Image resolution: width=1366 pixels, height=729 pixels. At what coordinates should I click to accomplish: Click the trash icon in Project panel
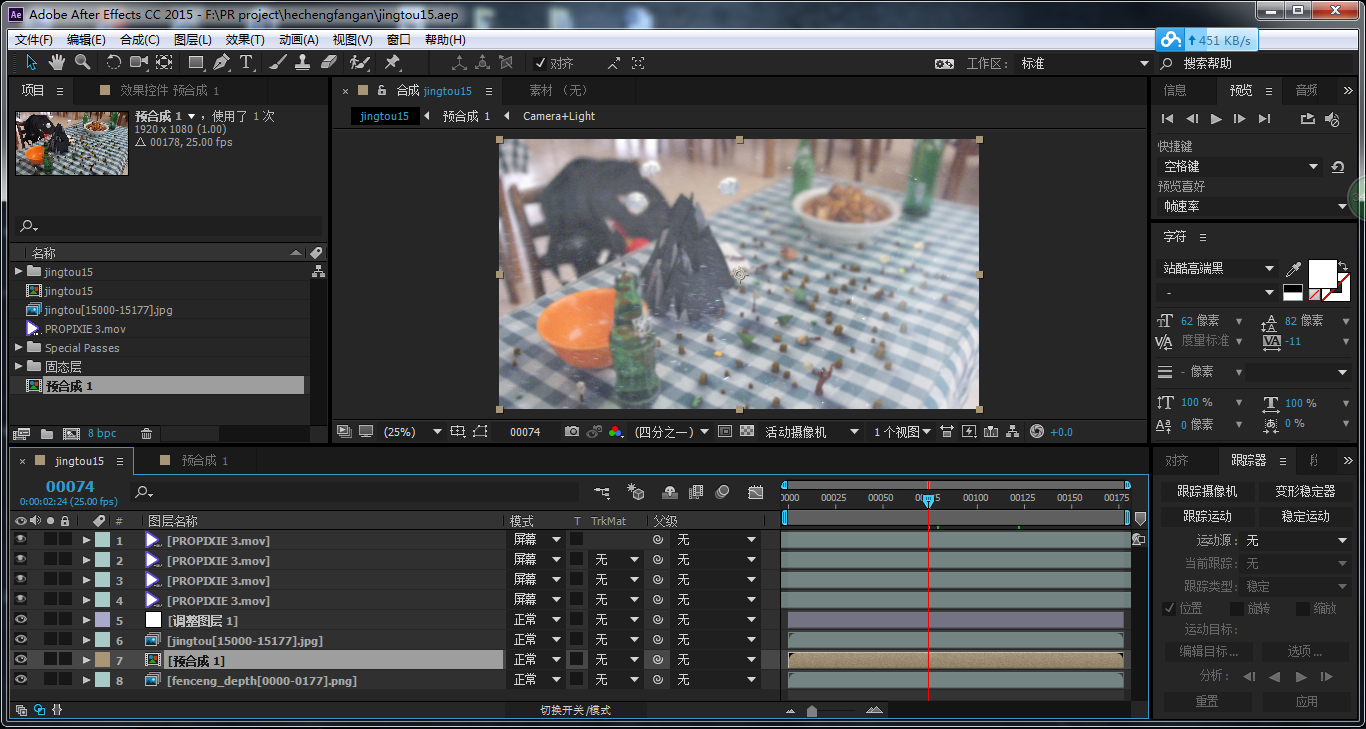pos(146,434)
